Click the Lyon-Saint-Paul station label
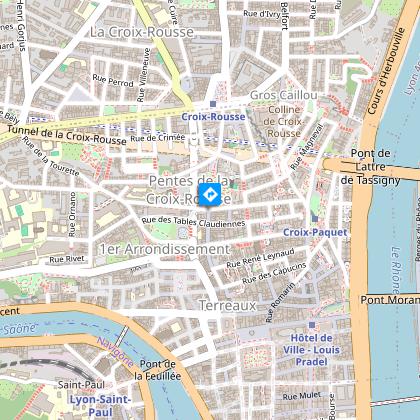The height and width of the screenshot is (420, 420). 100,405
